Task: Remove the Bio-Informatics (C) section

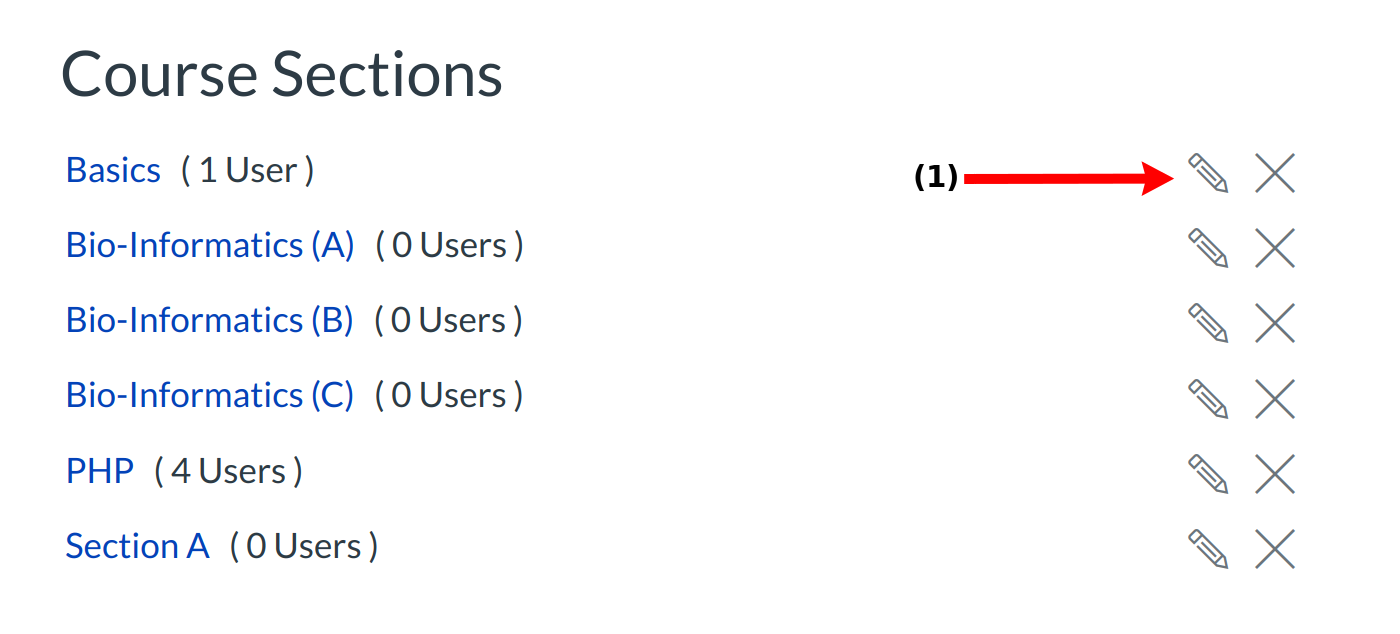Action: (x=1275, y=399)
